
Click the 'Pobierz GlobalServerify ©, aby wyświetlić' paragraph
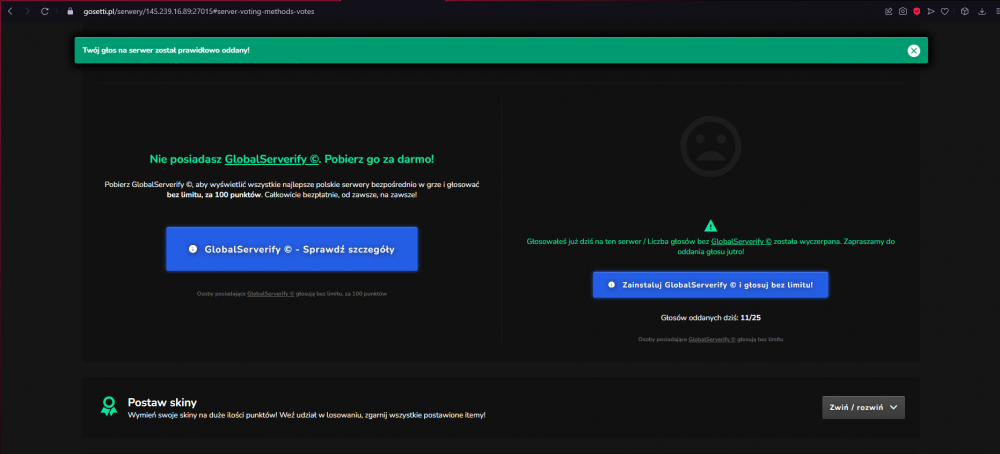(292, 189)
